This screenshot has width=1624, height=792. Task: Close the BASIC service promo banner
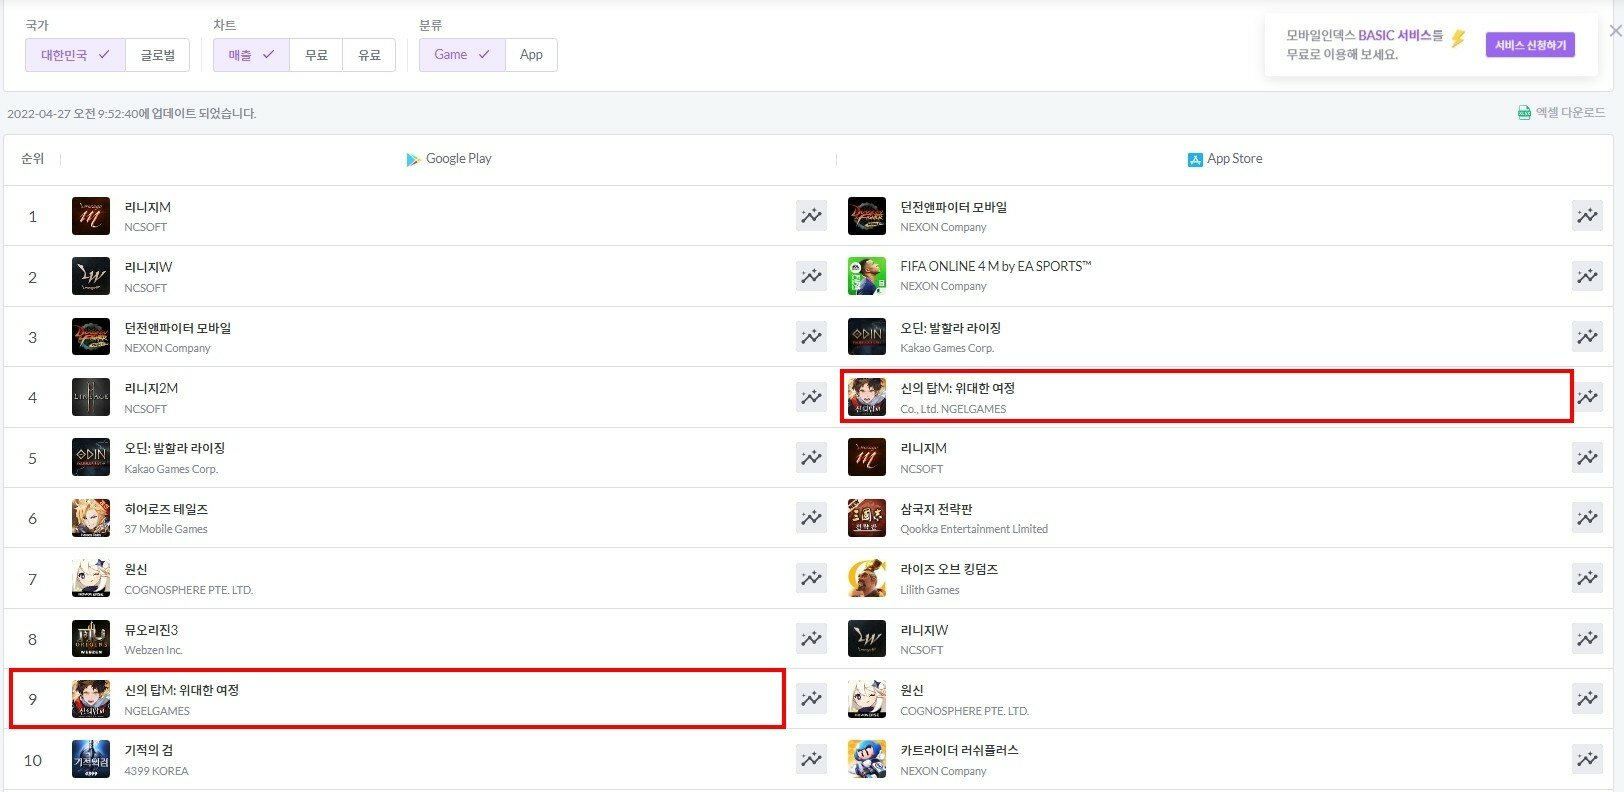coord(1615,31)
